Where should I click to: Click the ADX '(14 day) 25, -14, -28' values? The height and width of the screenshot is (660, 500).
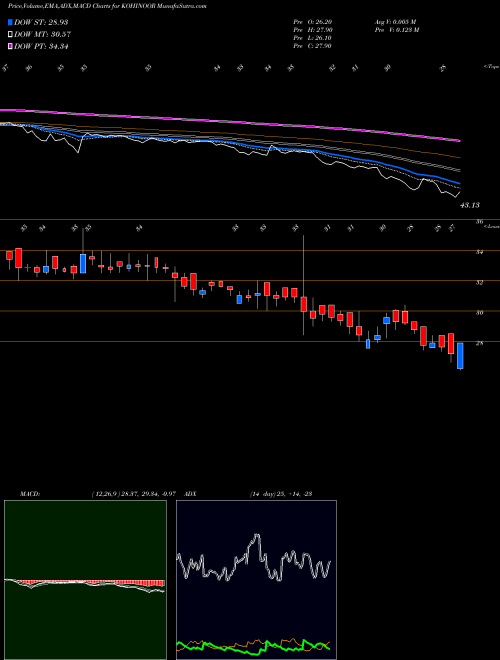[280, 493]
